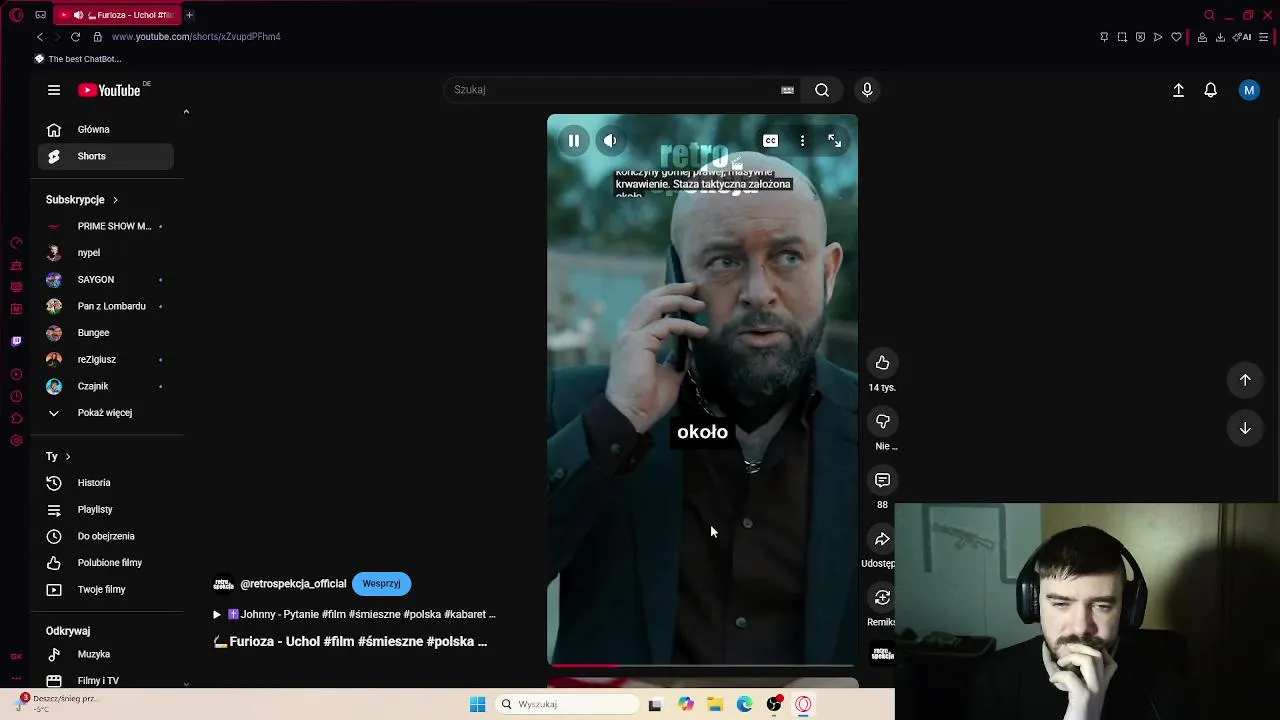1280x720 pixels.
Task: Open Twoje filmy
Action: tap(106, 590)
